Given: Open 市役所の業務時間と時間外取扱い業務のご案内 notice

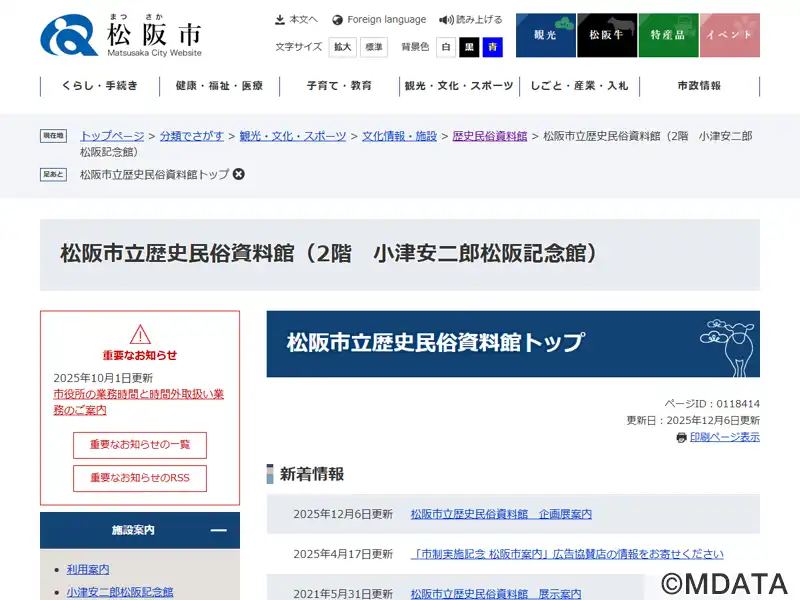Looking at the screenshot, I should point(138,402).
